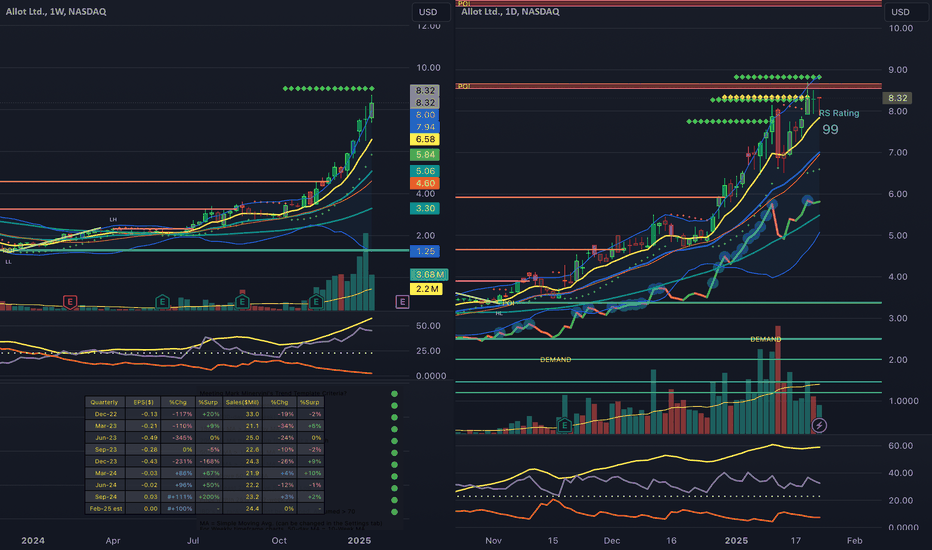This screenshot has width=932, height=550.
Task: Click the 8.32 price label on daily chart
Action: (x=898, y=98)
